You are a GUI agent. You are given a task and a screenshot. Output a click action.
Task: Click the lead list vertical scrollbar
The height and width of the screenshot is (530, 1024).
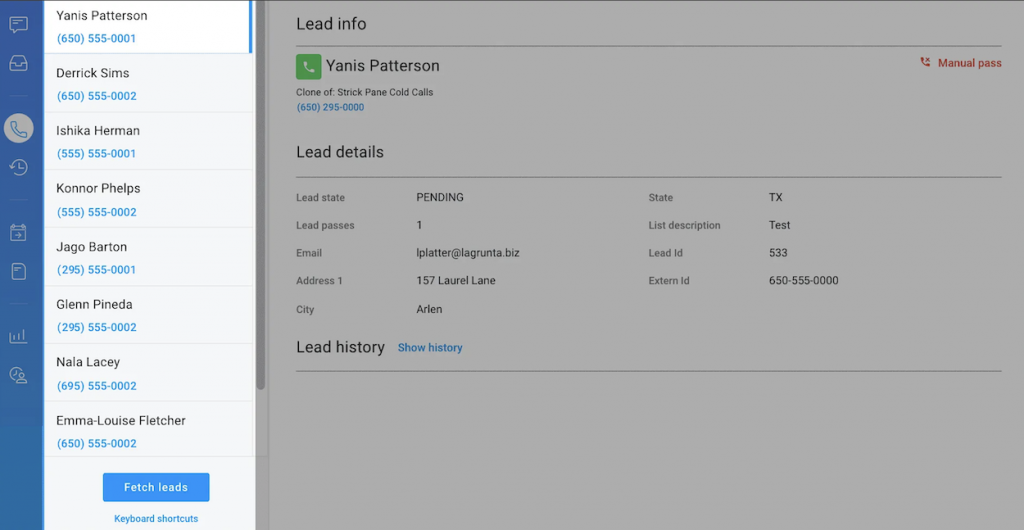click(x=261, y=200)
